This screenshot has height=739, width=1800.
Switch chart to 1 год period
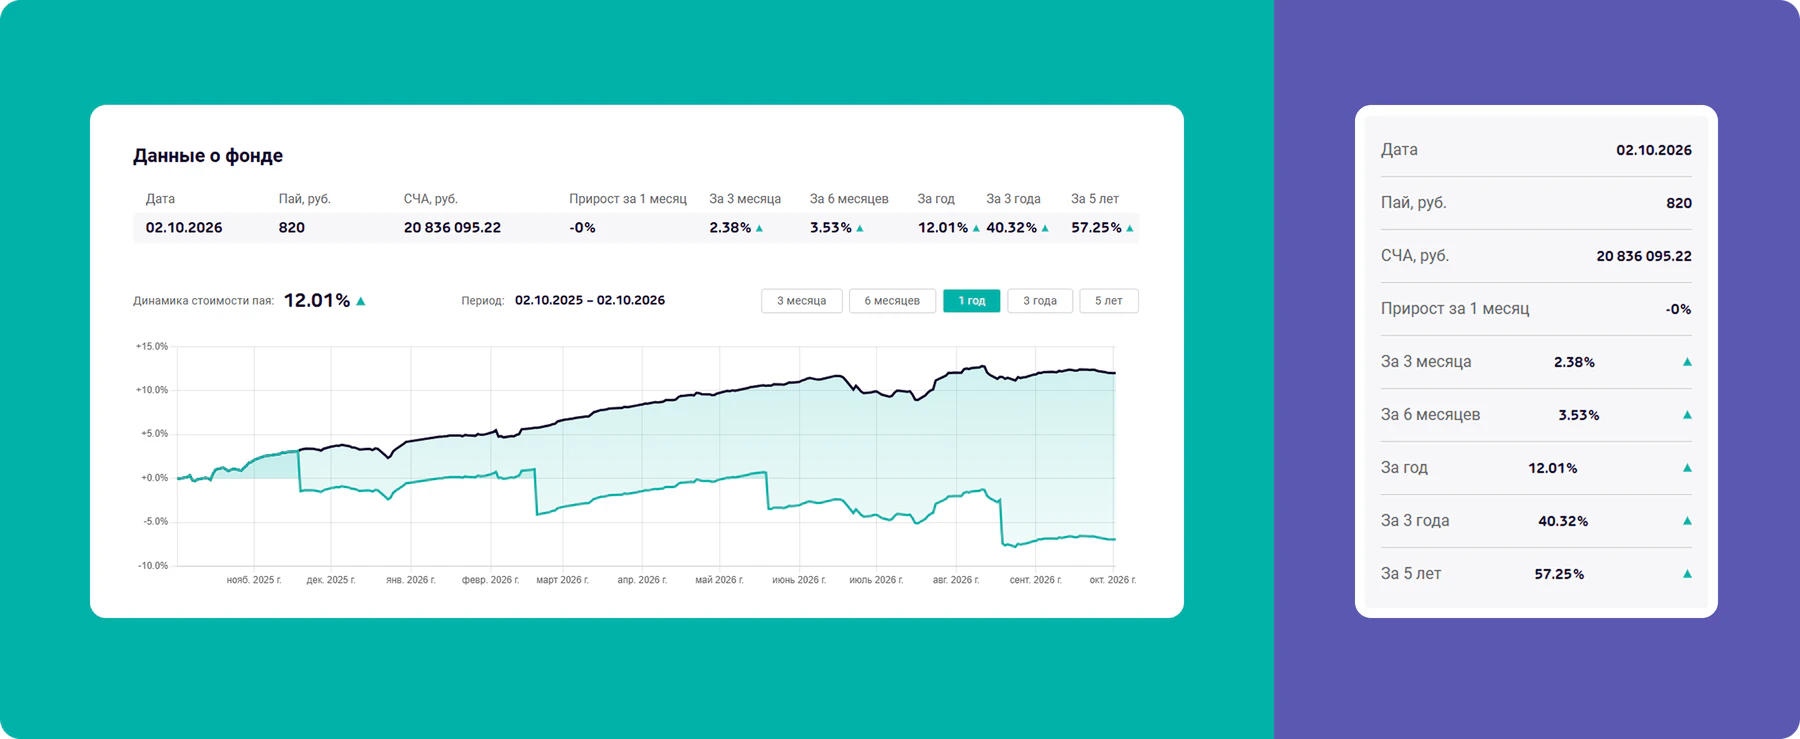(972, 301)
